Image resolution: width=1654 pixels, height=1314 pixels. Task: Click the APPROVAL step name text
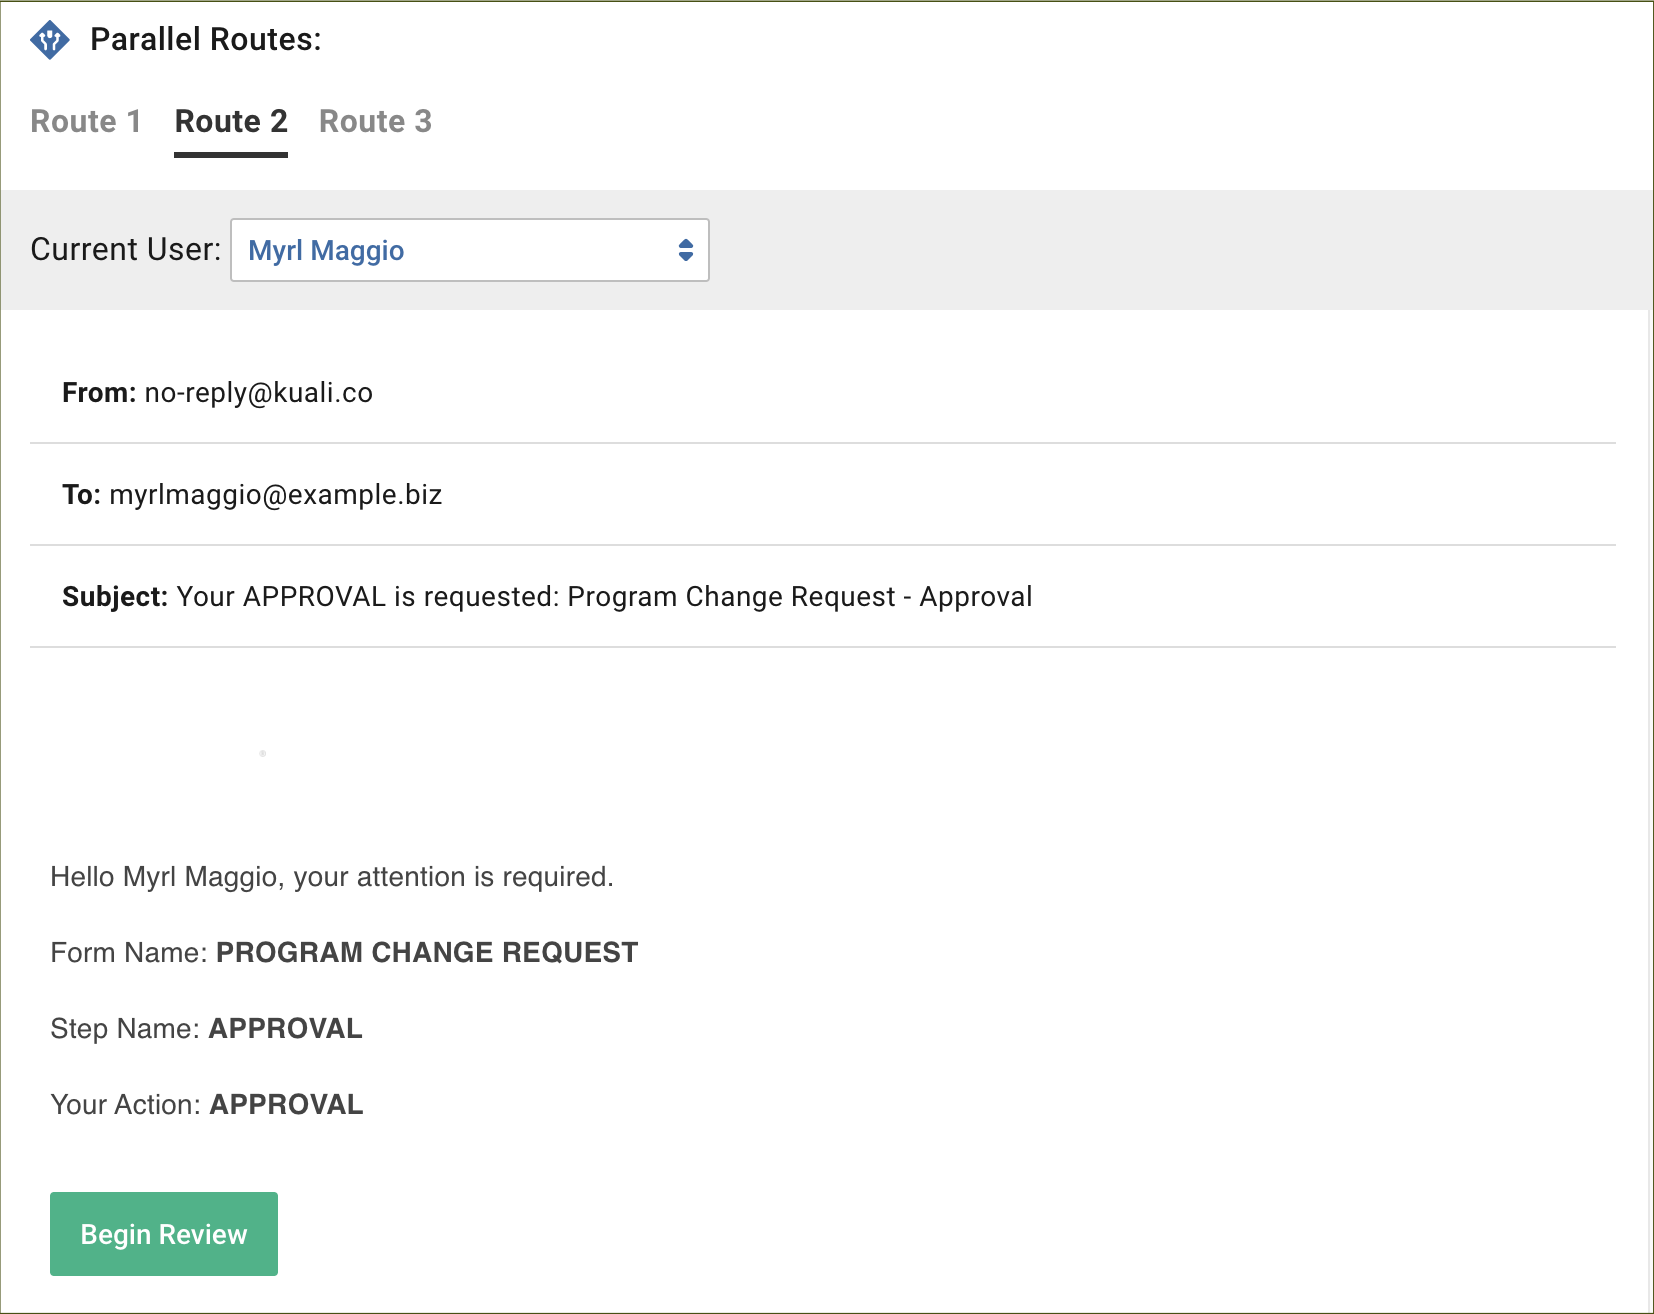[x=285, y=1028]
